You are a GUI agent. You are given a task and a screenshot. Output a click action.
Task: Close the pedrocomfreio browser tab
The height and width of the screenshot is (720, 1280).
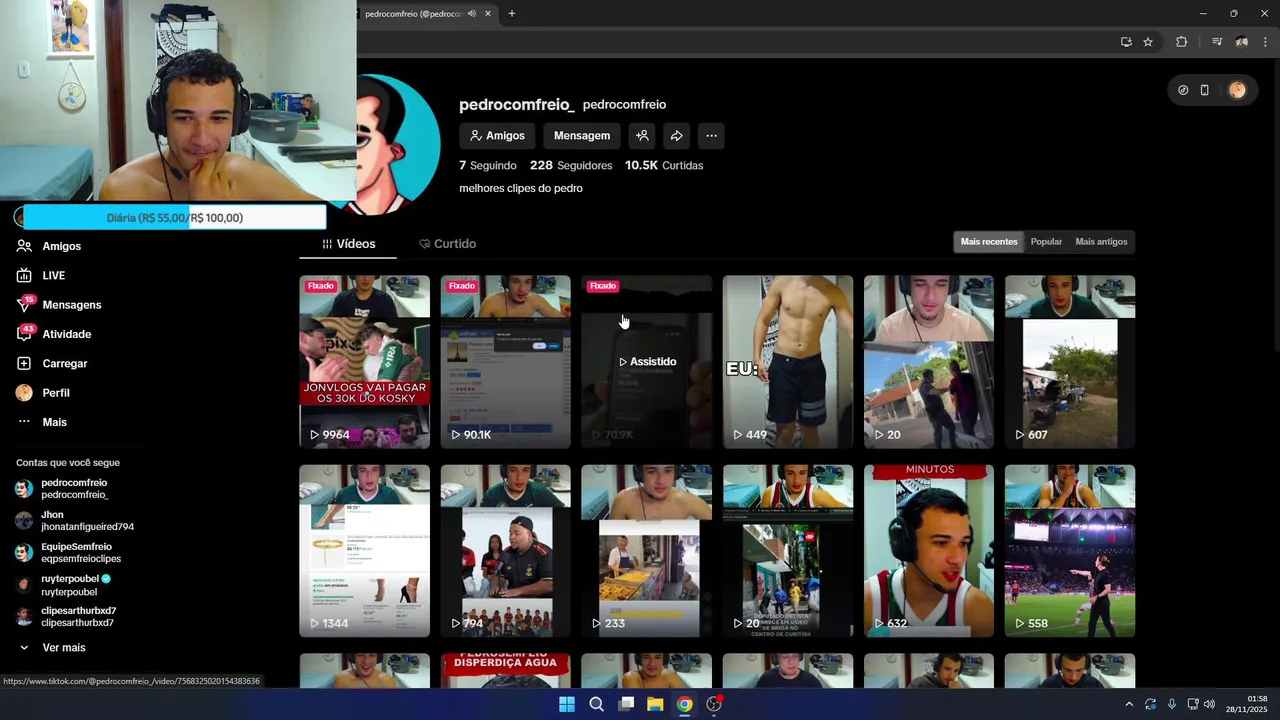(x=488, y=14)
